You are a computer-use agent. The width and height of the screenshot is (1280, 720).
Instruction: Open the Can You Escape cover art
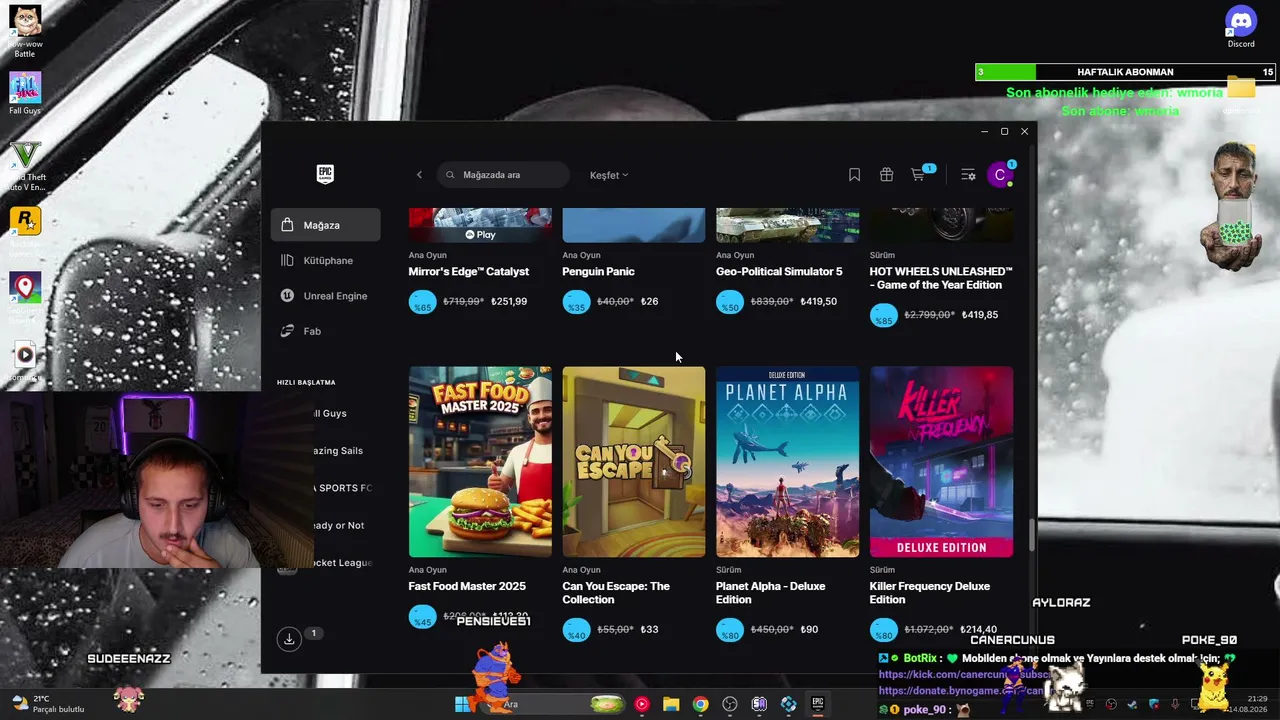[634, 461]
